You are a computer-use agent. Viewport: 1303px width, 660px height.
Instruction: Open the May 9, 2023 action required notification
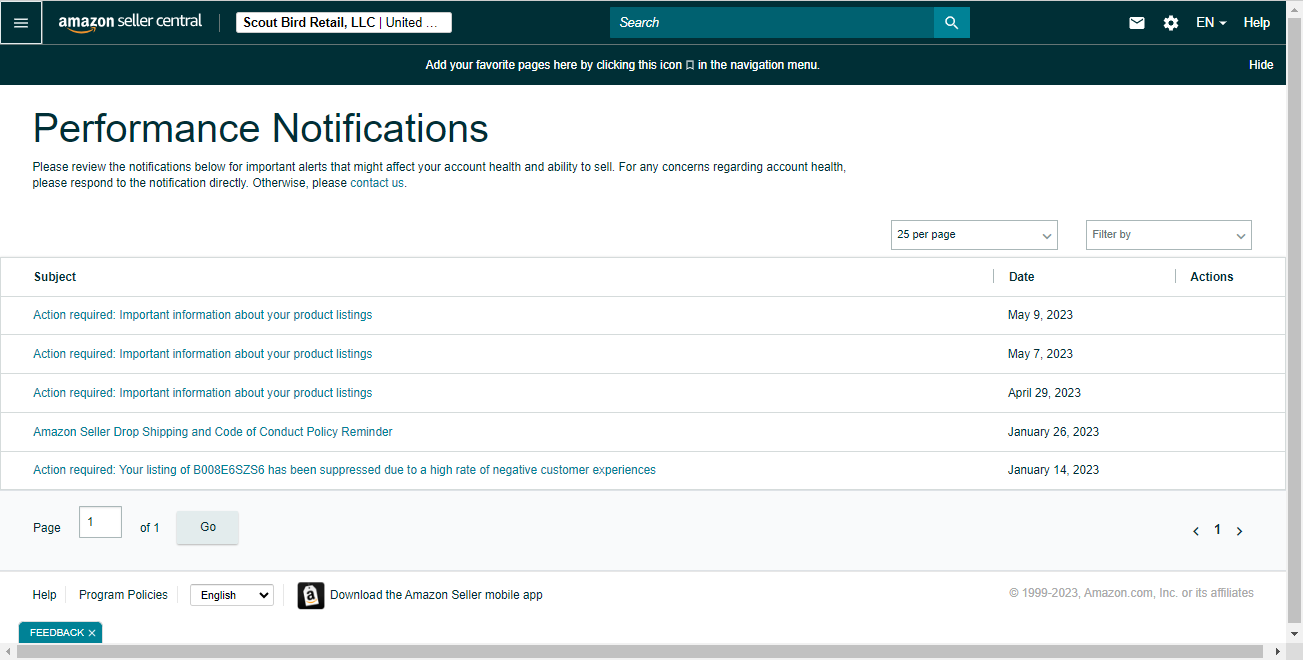pyautogui.click(x=202, y=315)
